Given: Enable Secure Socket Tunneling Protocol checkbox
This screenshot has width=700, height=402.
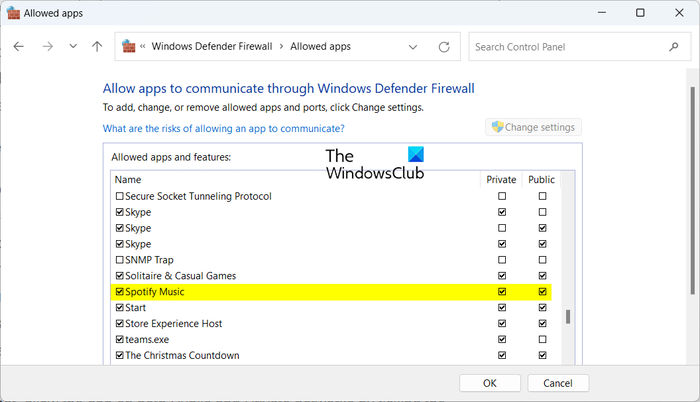Looking at the screenshot, I should coord(120,197).
